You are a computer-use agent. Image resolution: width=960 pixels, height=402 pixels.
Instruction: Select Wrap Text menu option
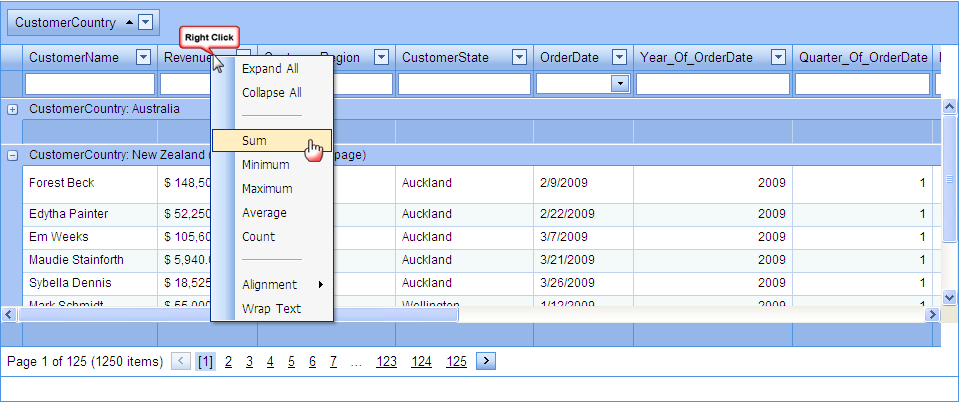271,308
